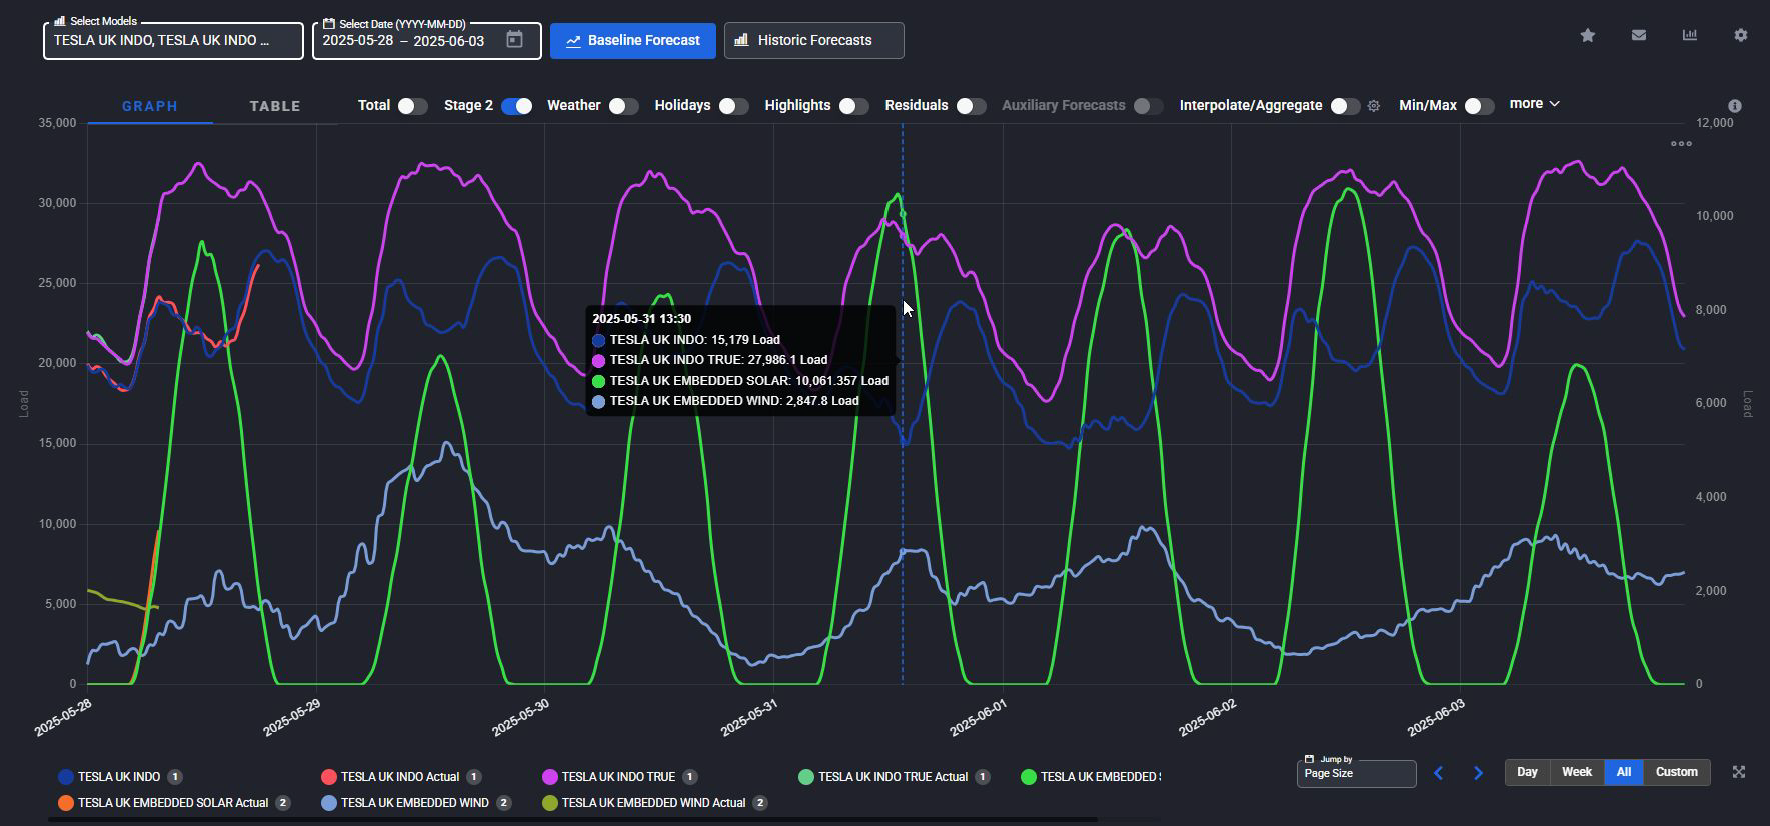Click the Select Date range field
Viewport: 1770px width, 826px height.
[x=427, y=41]
